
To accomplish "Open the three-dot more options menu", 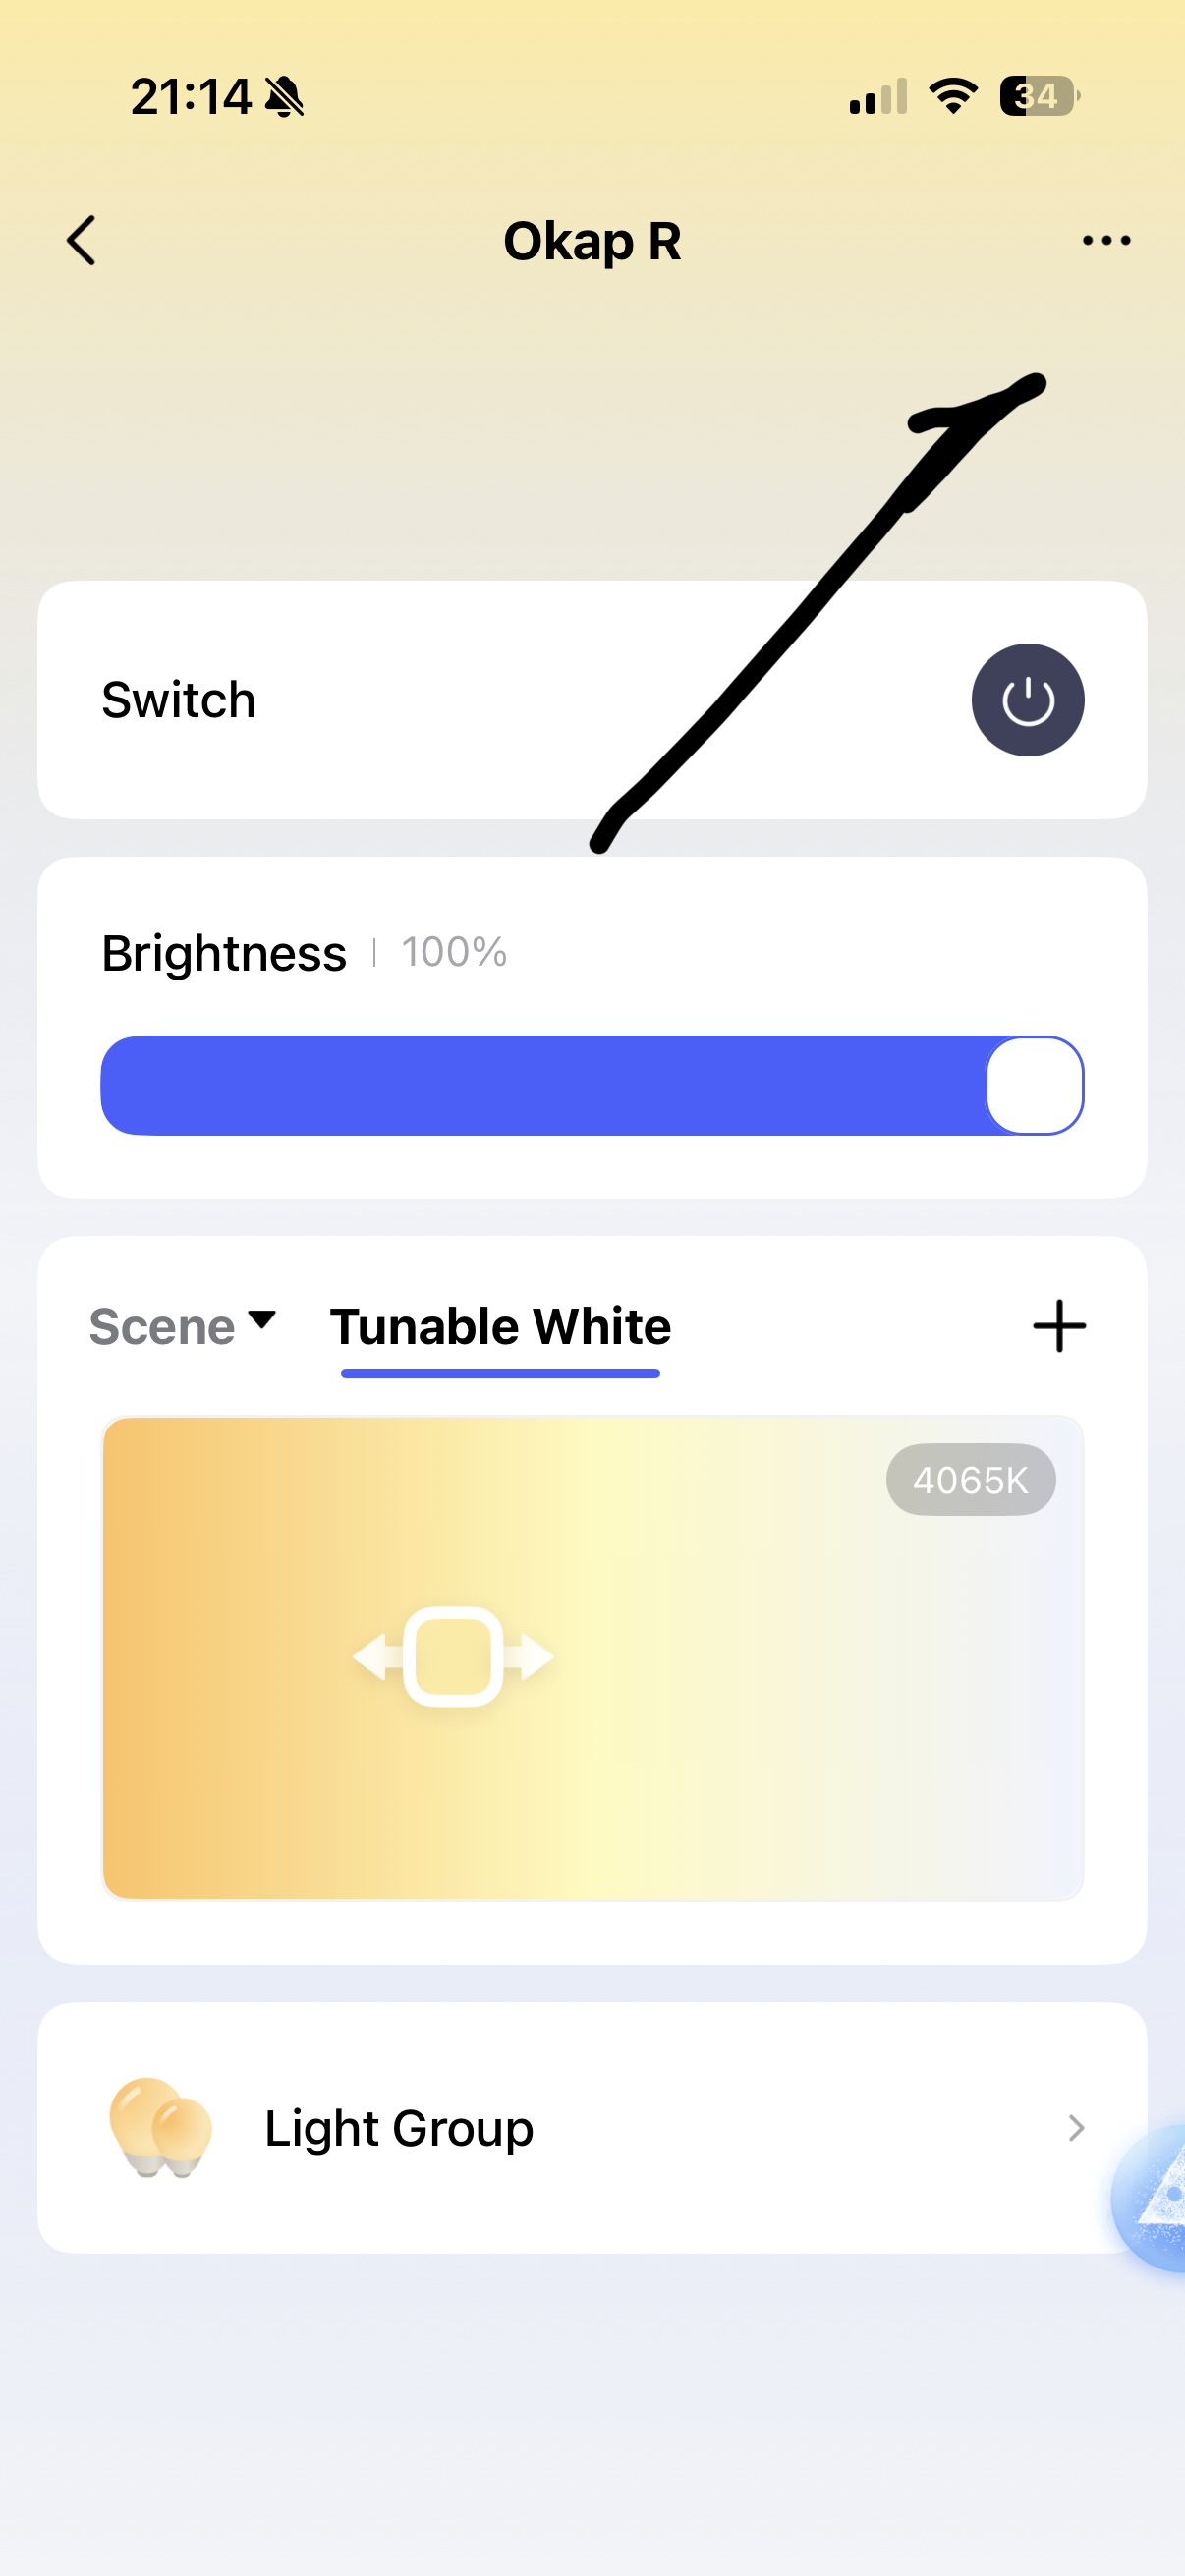I will click(1106, 241).
